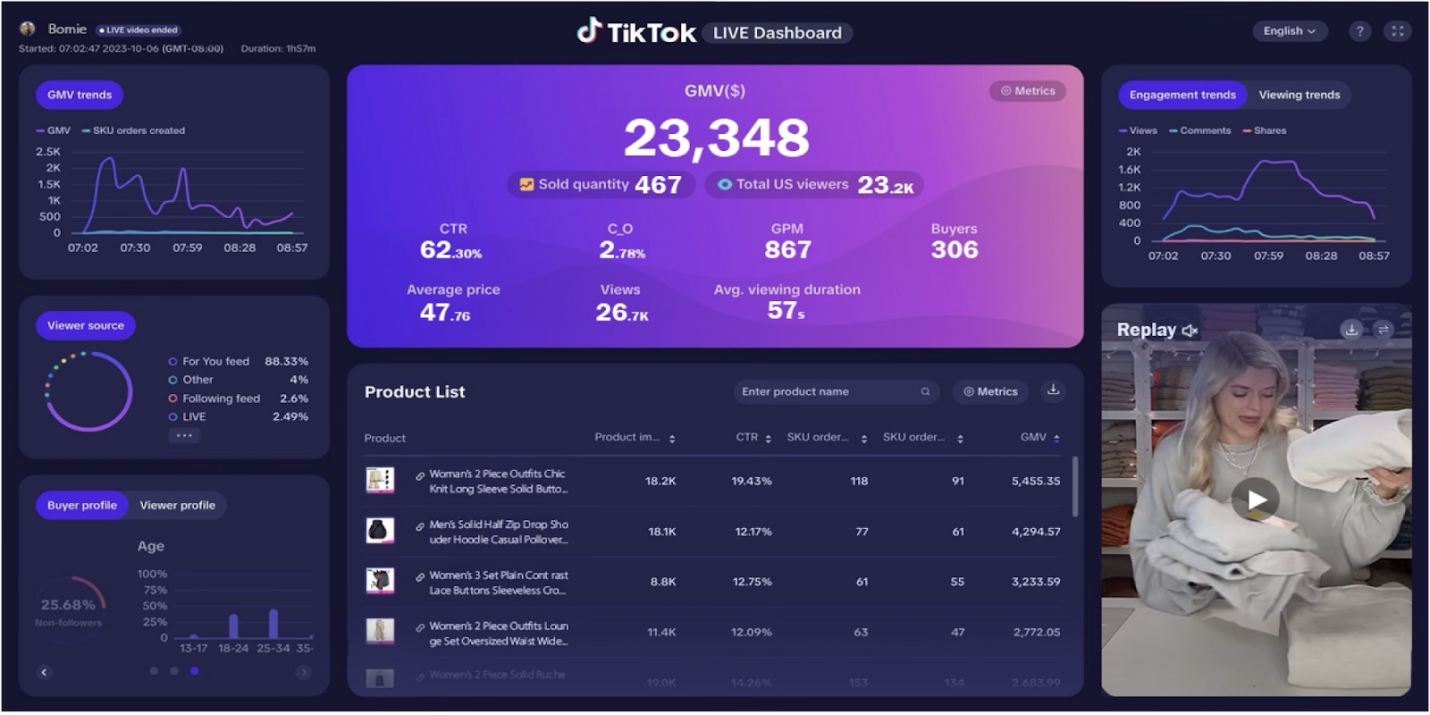Play the Replay video
1430x715 pixels.
click(1256, 499)
